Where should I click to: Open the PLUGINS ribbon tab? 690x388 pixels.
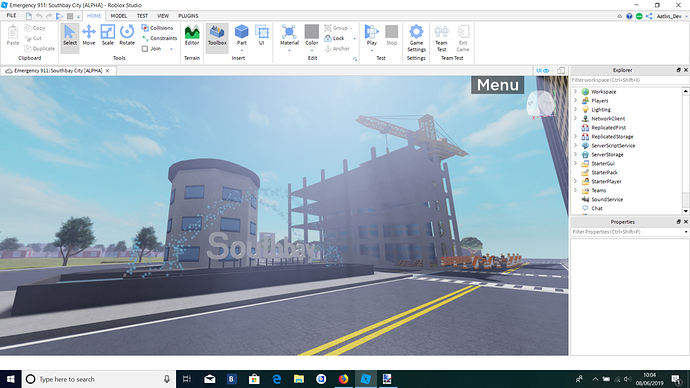tap(188, 16)
